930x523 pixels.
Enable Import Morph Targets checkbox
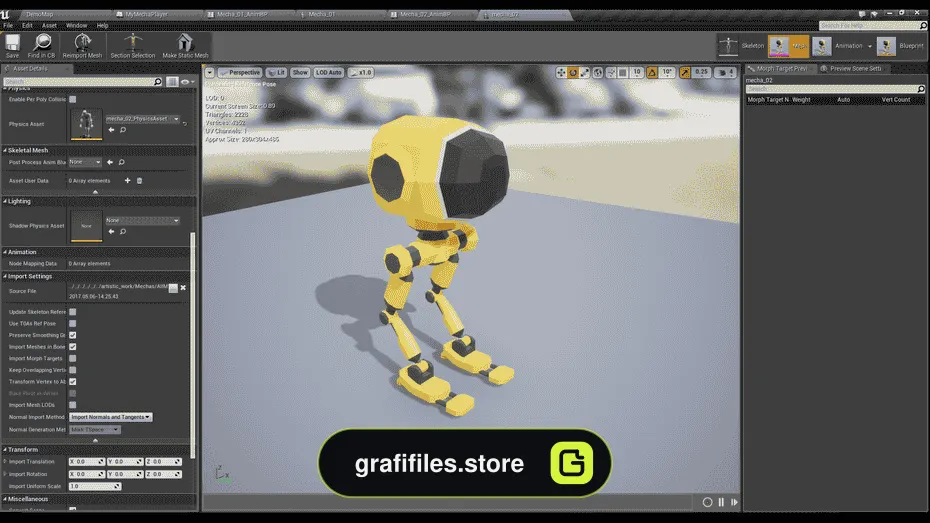pos(72,358)
